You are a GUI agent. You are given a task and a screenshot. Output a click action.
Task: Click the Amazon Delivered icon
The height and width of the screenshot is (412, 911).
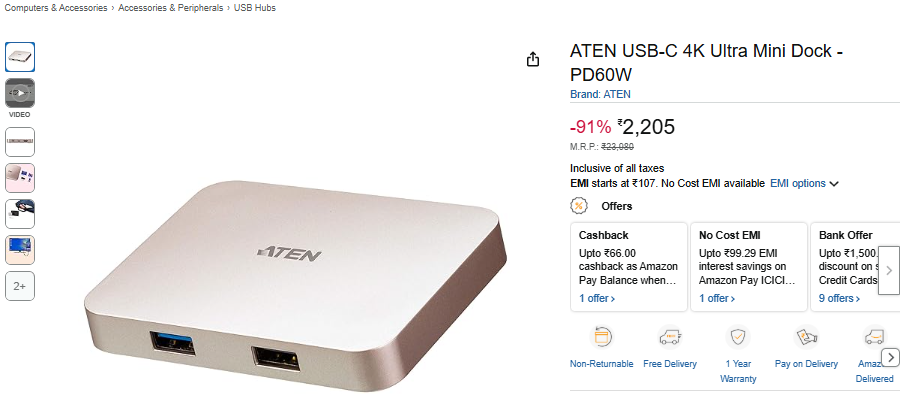874,337
